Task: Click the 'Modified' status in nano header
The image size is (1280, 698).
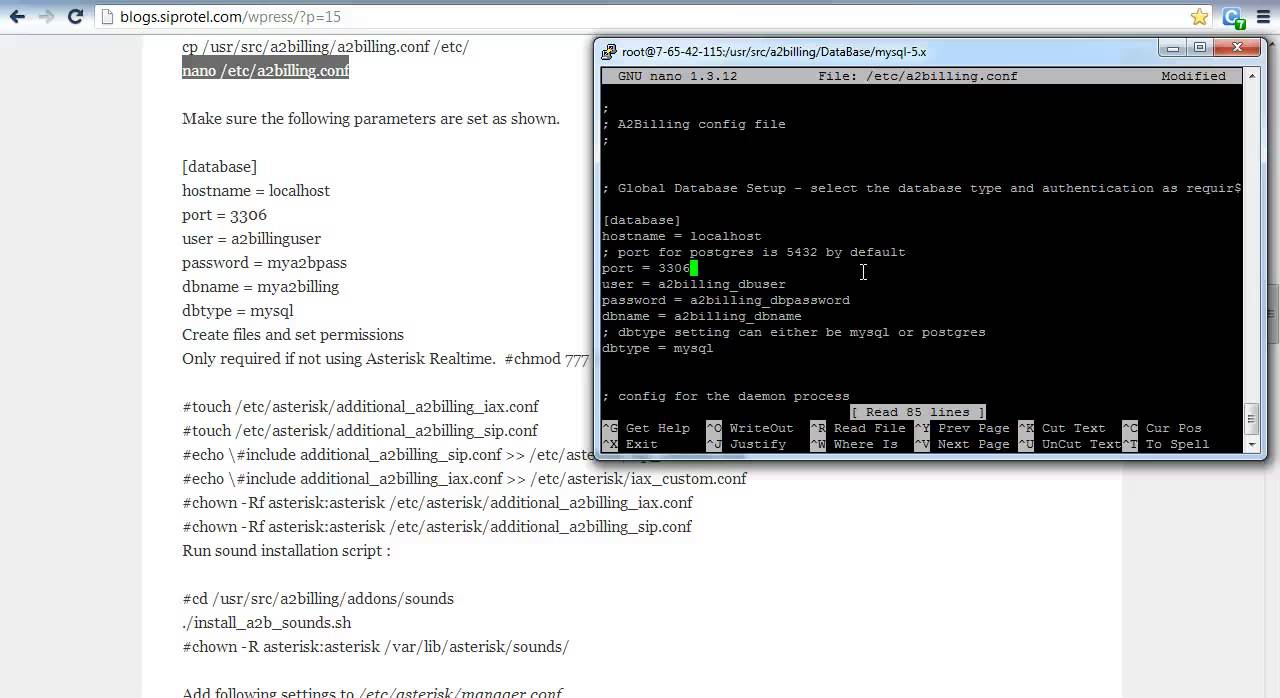Action: pos(1194,76)
